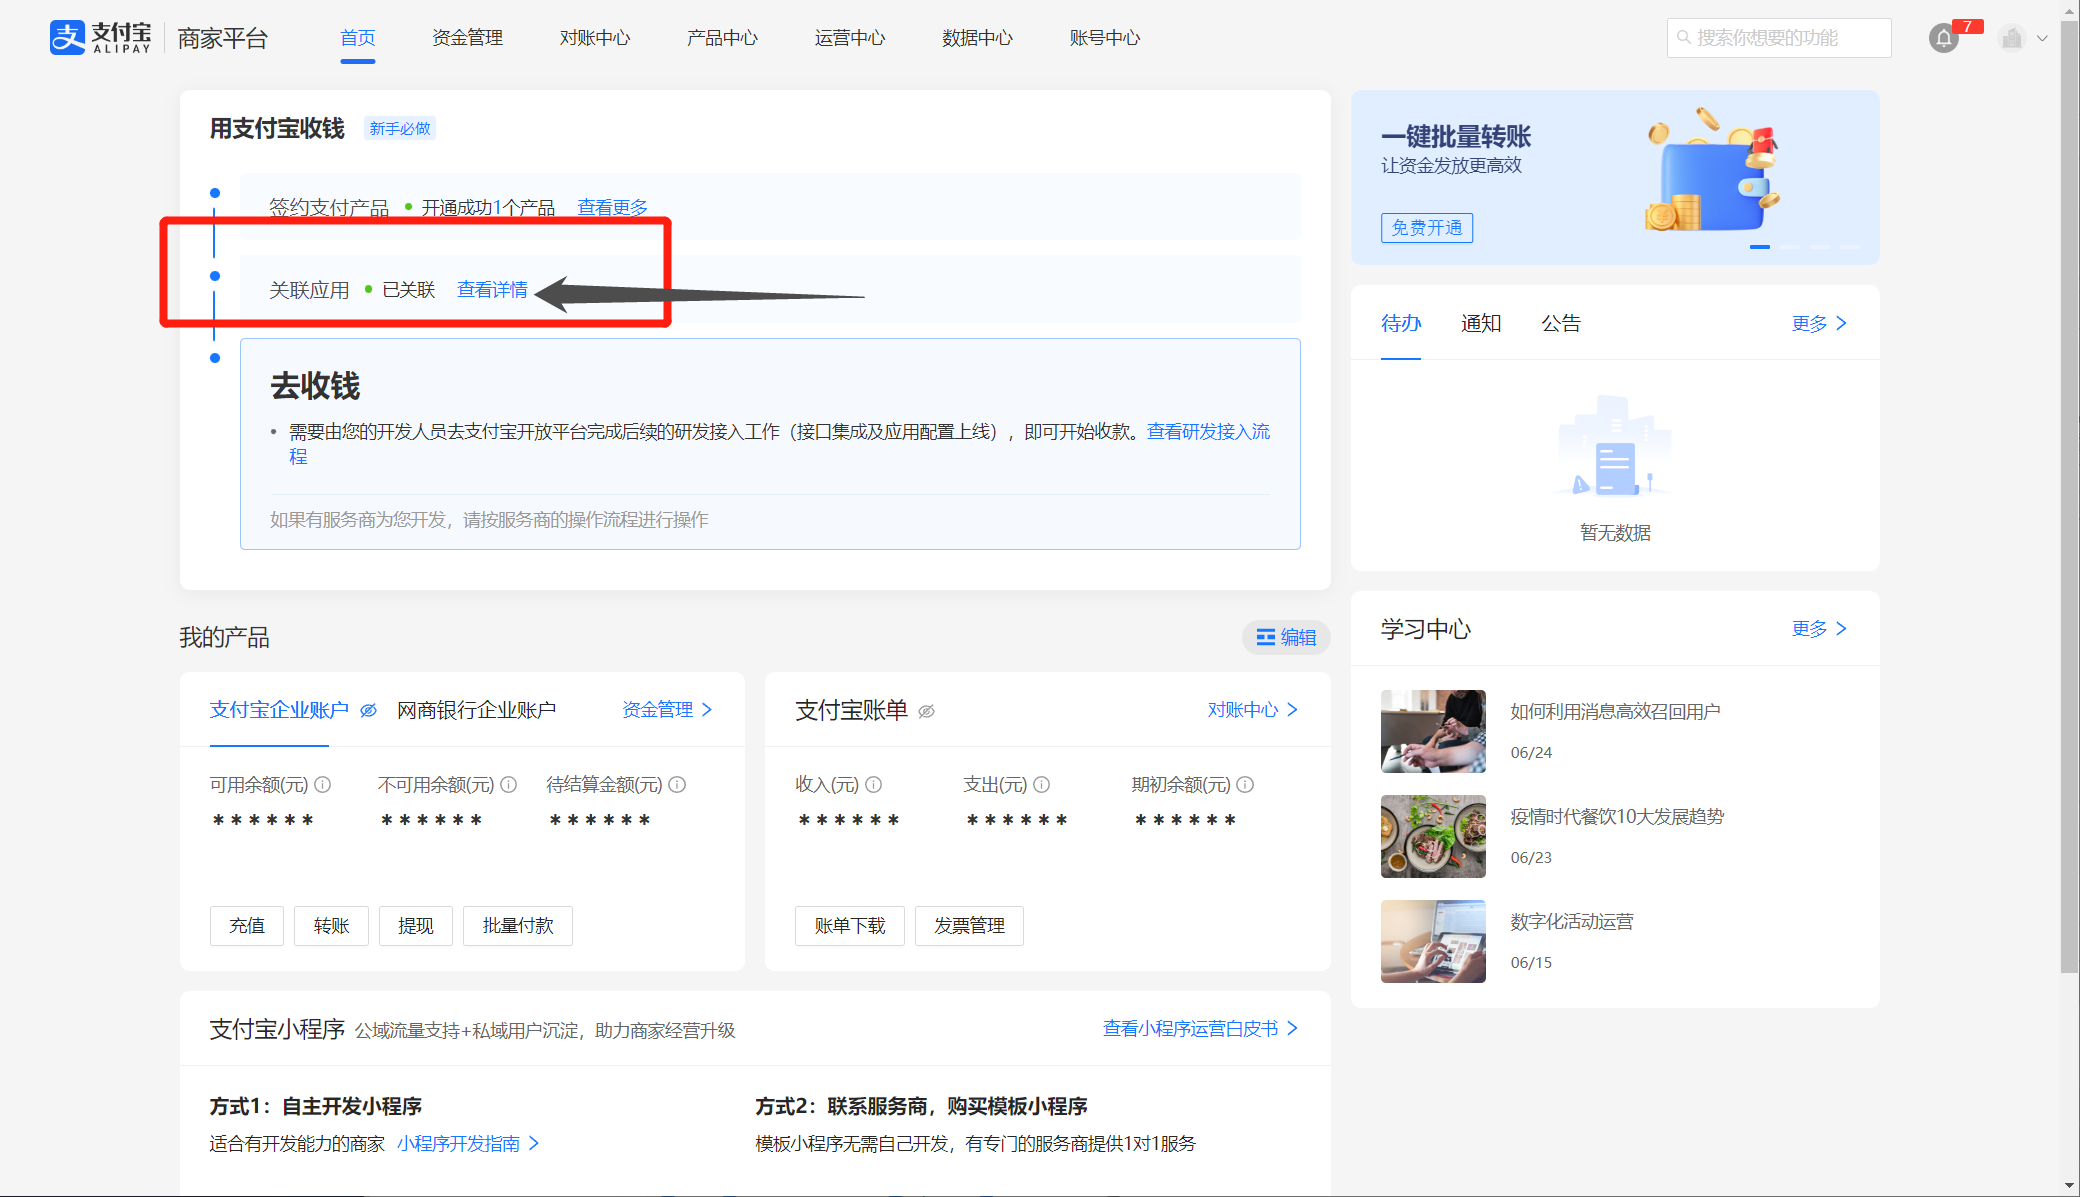
Task: Click the search magnifier icon
Action: (x=1684, y=38)
